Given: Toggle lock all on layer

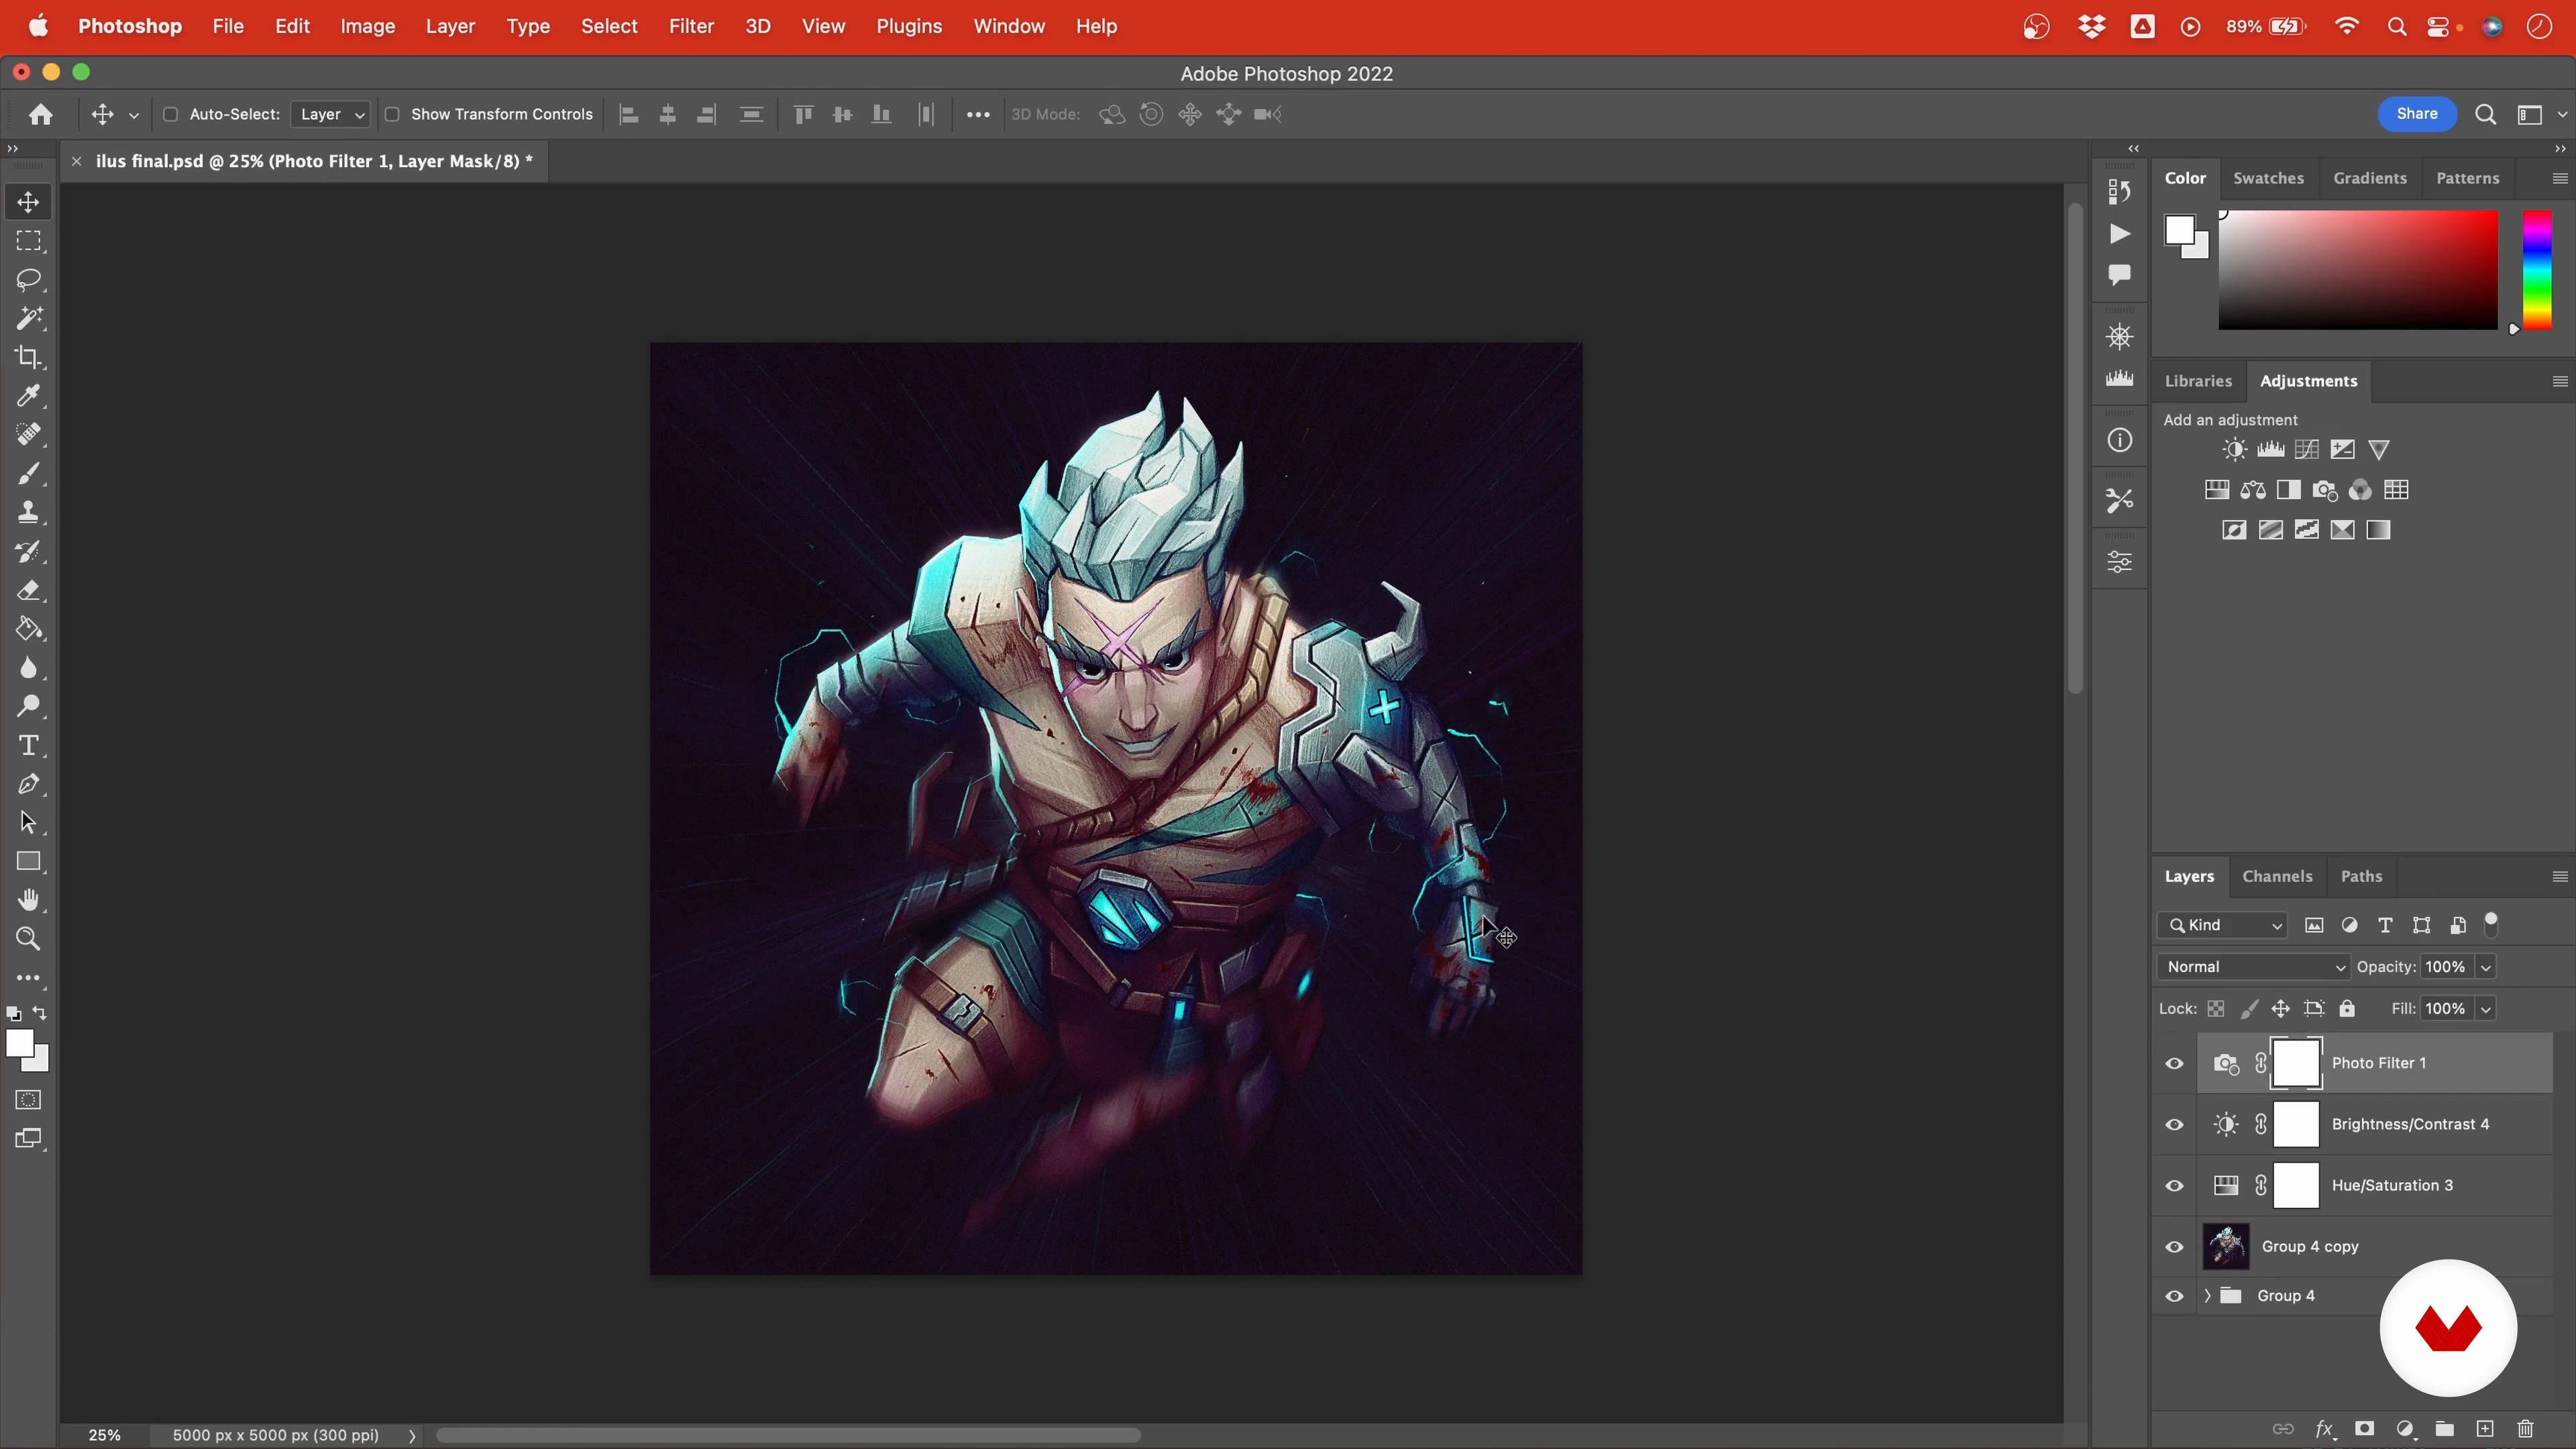Looking at the screenshot, I should click(2347, 1009).
